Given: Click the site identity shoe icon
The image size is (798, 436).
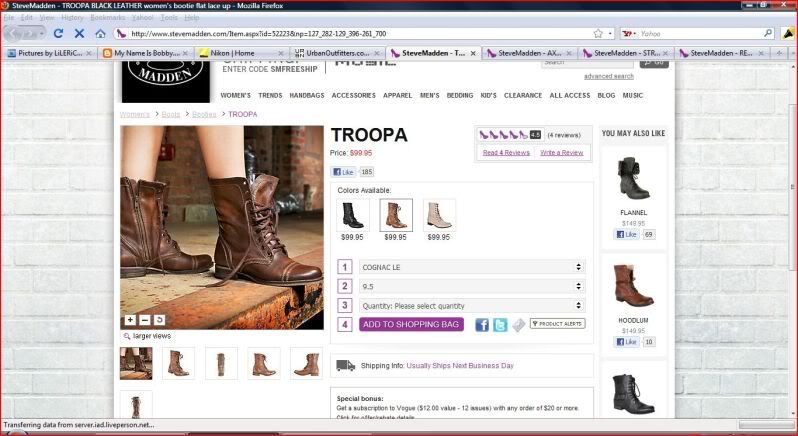Looking at the screenshot, I should [121, 34].
